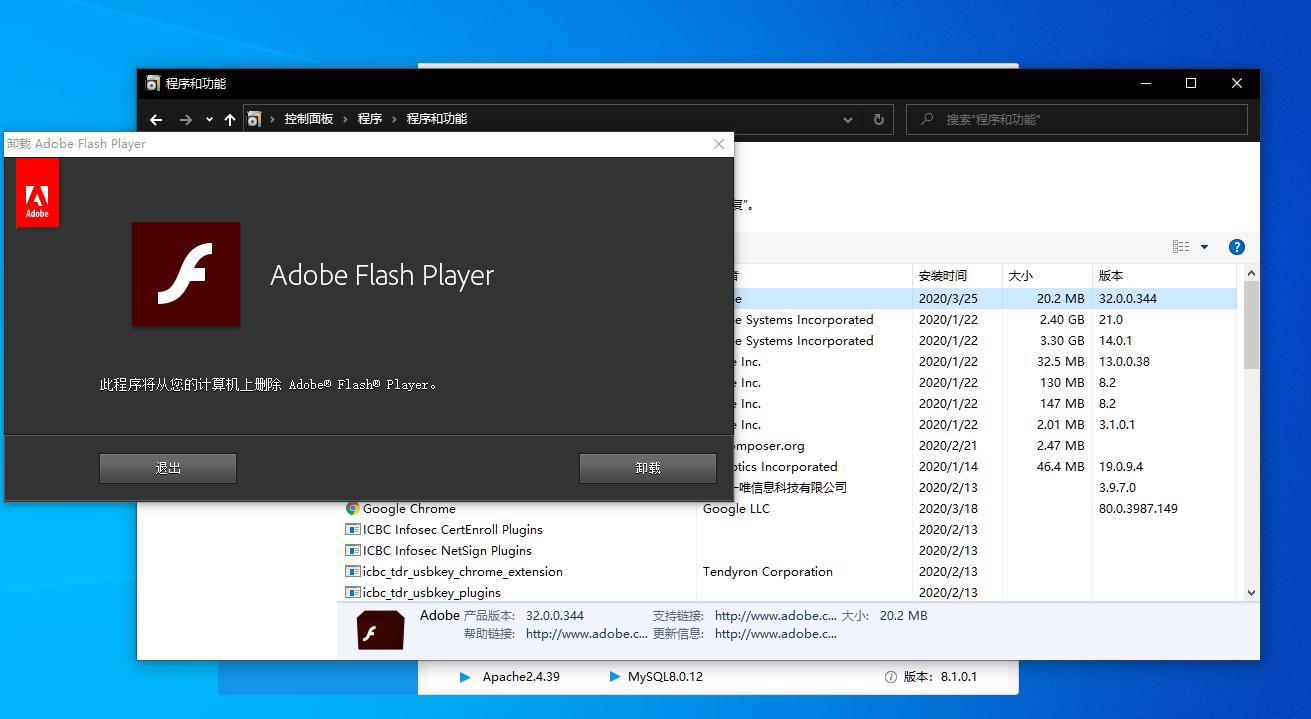
Task: Click version 32.0.0.344 in selected row
Action: [1128, 299]
